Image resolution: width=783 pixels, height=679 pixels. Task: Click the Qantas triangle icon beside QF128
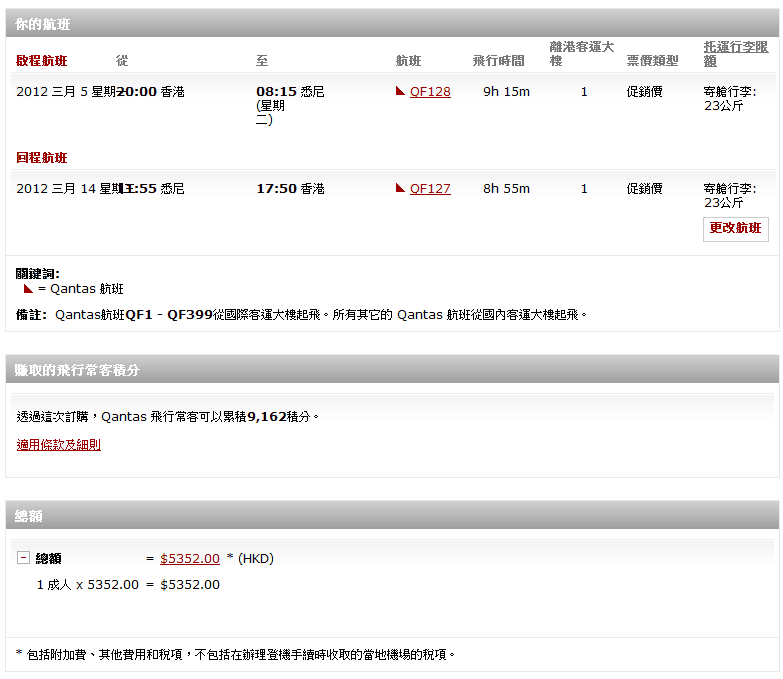400,91
